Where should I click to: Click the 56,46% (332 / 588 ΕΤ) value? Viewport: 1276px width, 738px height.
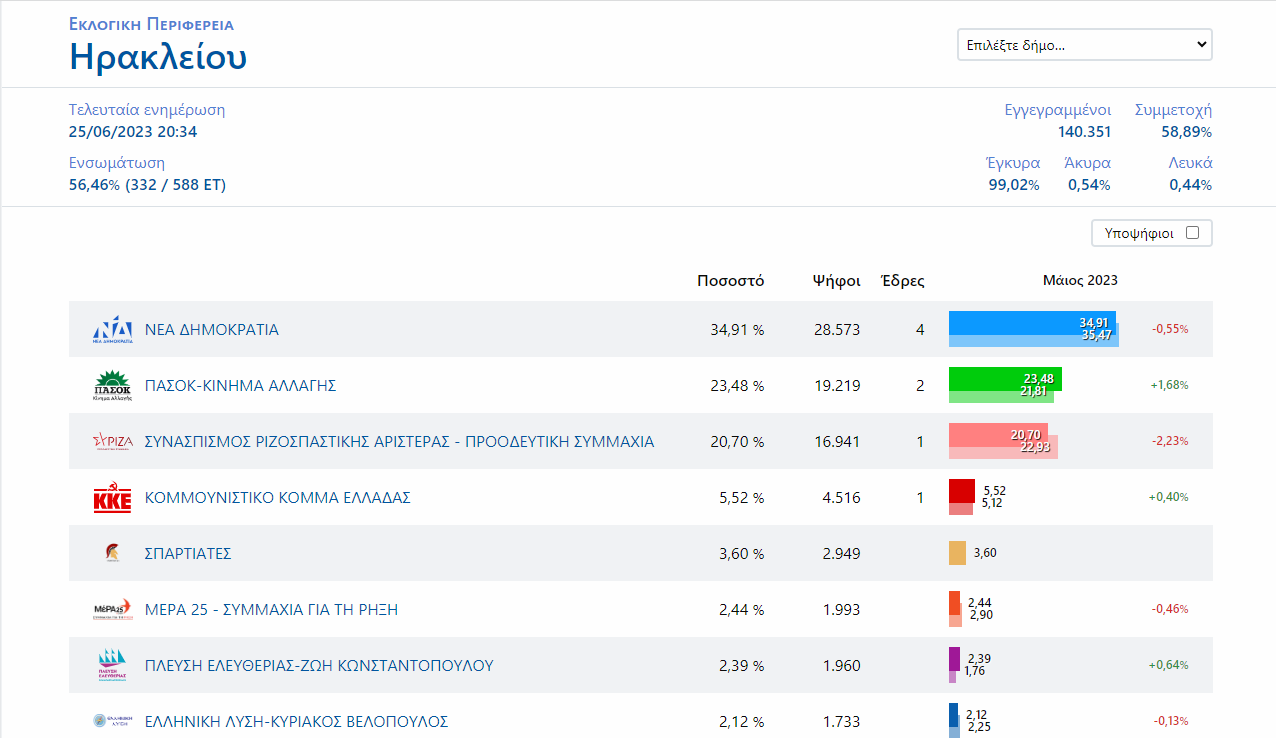coord(147,185)
